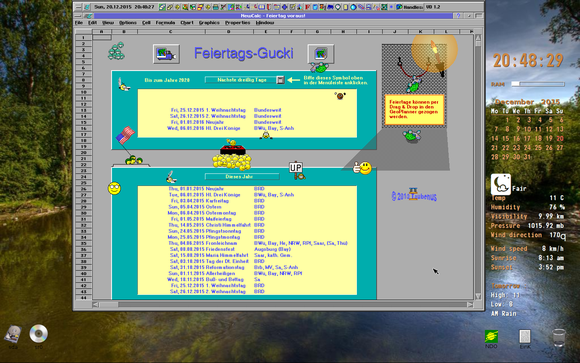Open the Options menu
The height and width of the screenshot is (363, 580).
(128, 23)
